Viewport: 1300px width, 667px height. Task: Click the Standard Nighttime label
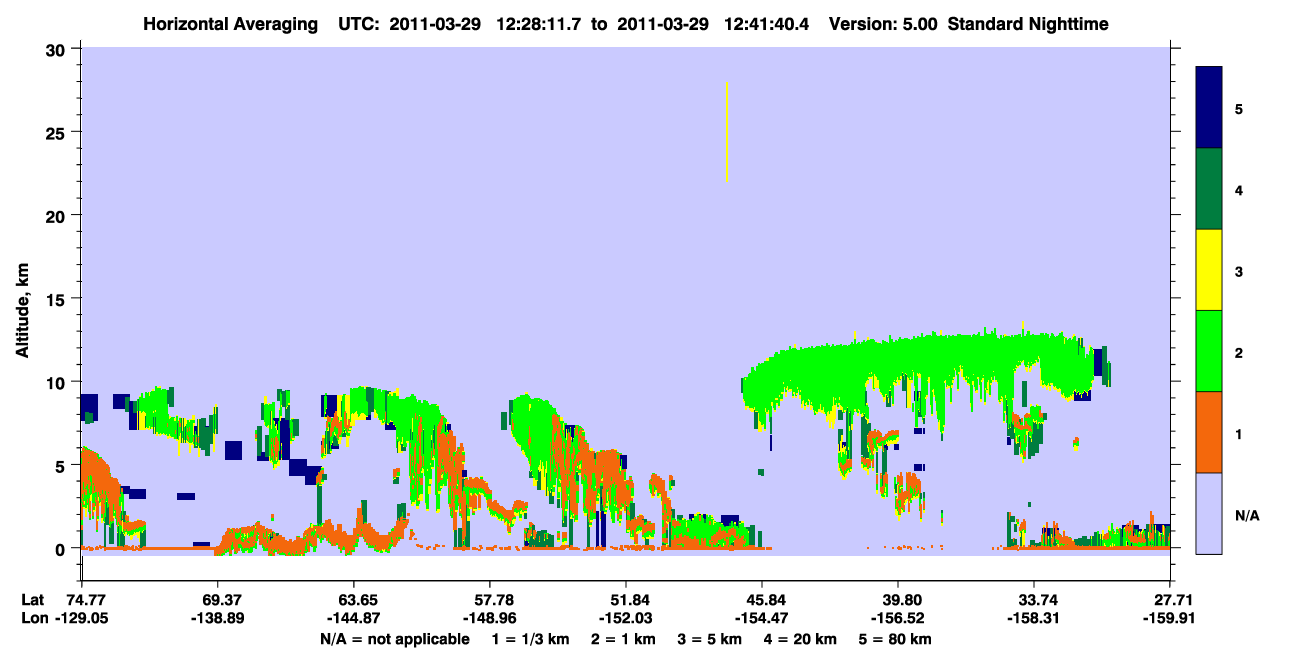coord(1028,23)
